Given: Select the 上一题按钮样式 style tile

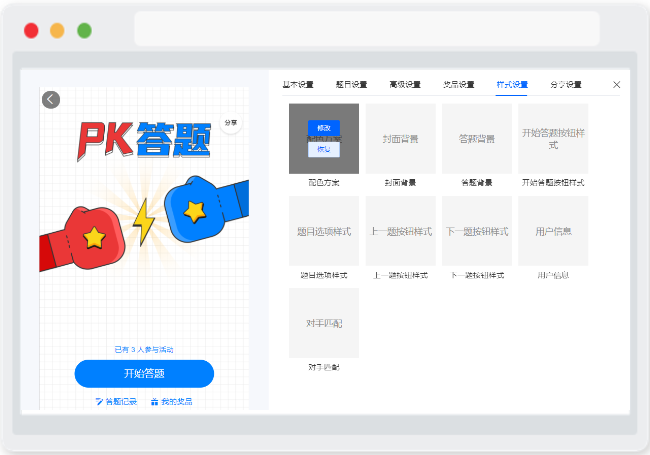Looking at the screenshot, I should [x=400, y=231].
